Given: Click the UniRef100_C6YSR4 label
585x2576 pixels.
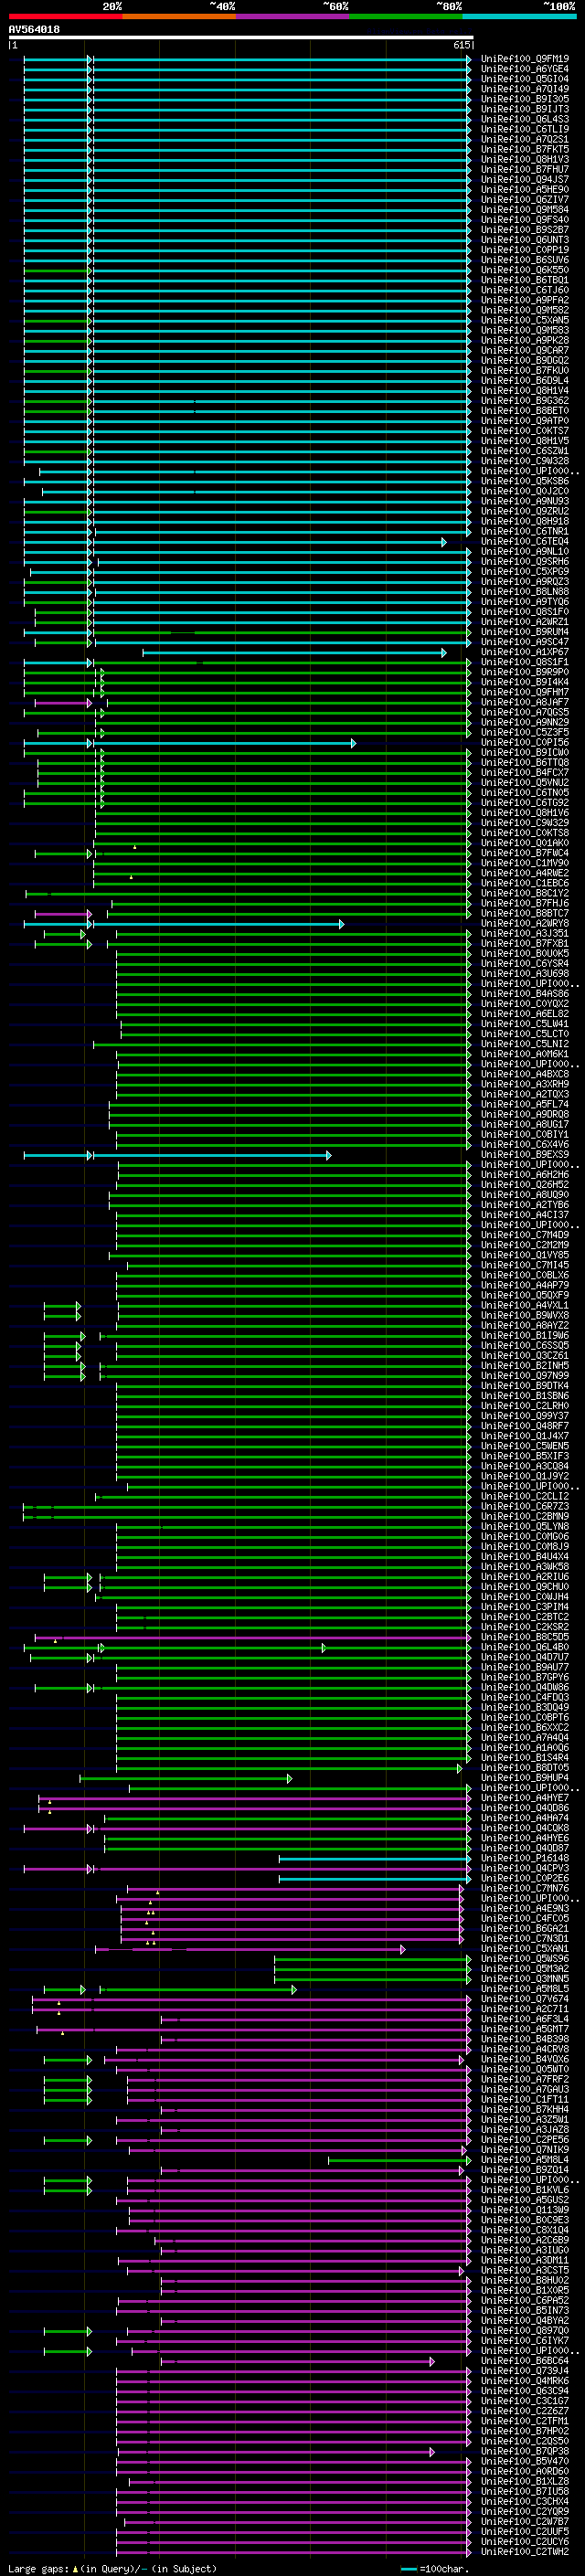Looking at the screenshot, I should [x=525, y=963].
